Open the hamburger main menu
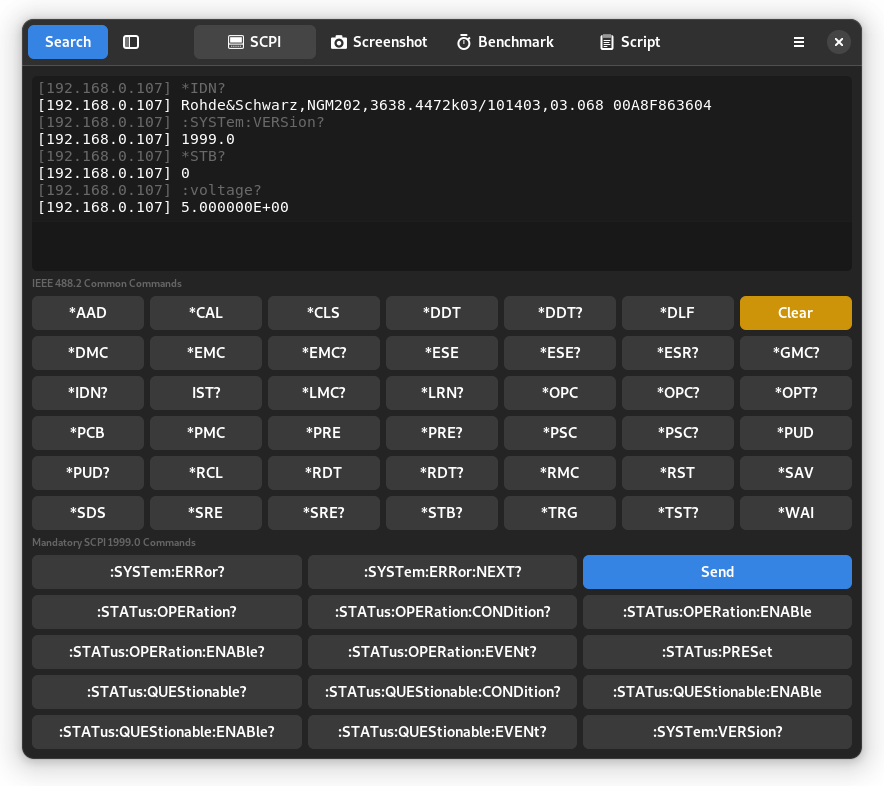 (x=799, y=42)
